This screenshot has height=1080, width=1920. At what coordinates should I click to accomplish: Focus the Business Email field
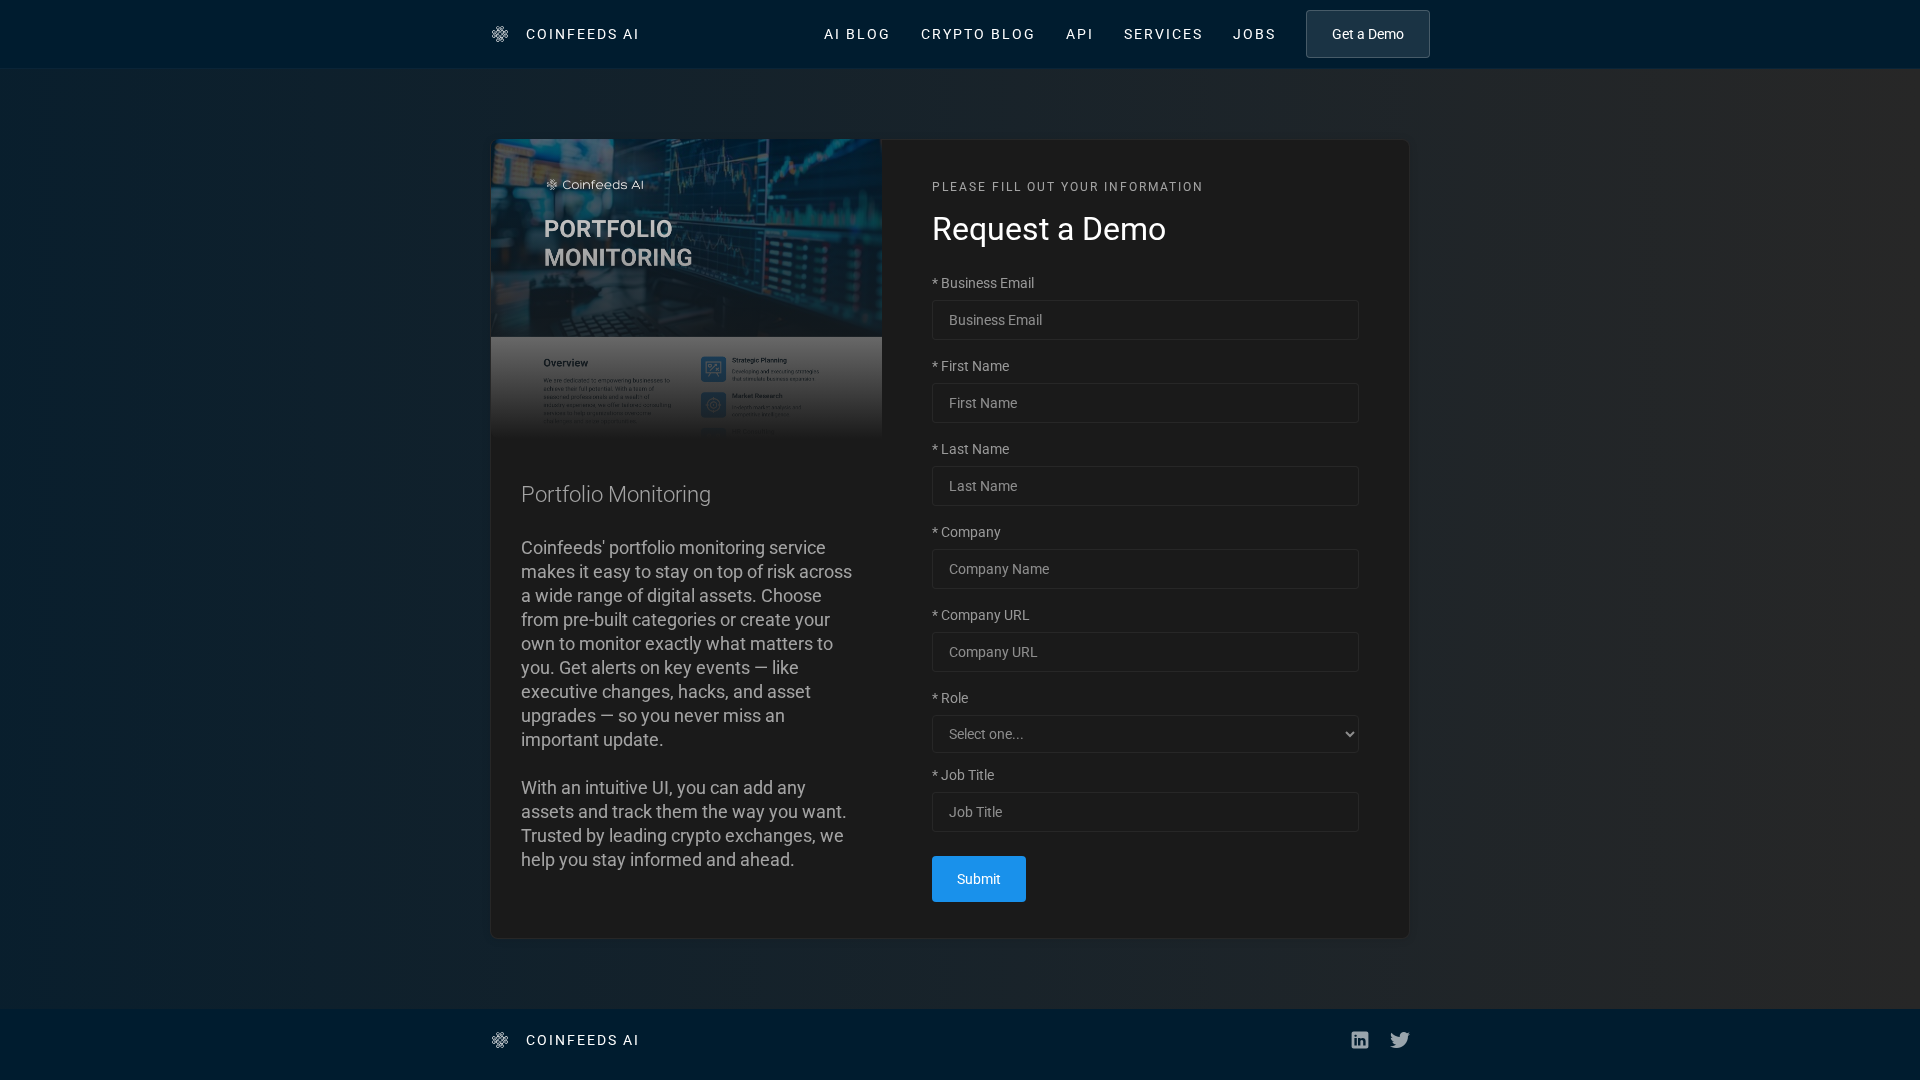[1145, 320]
